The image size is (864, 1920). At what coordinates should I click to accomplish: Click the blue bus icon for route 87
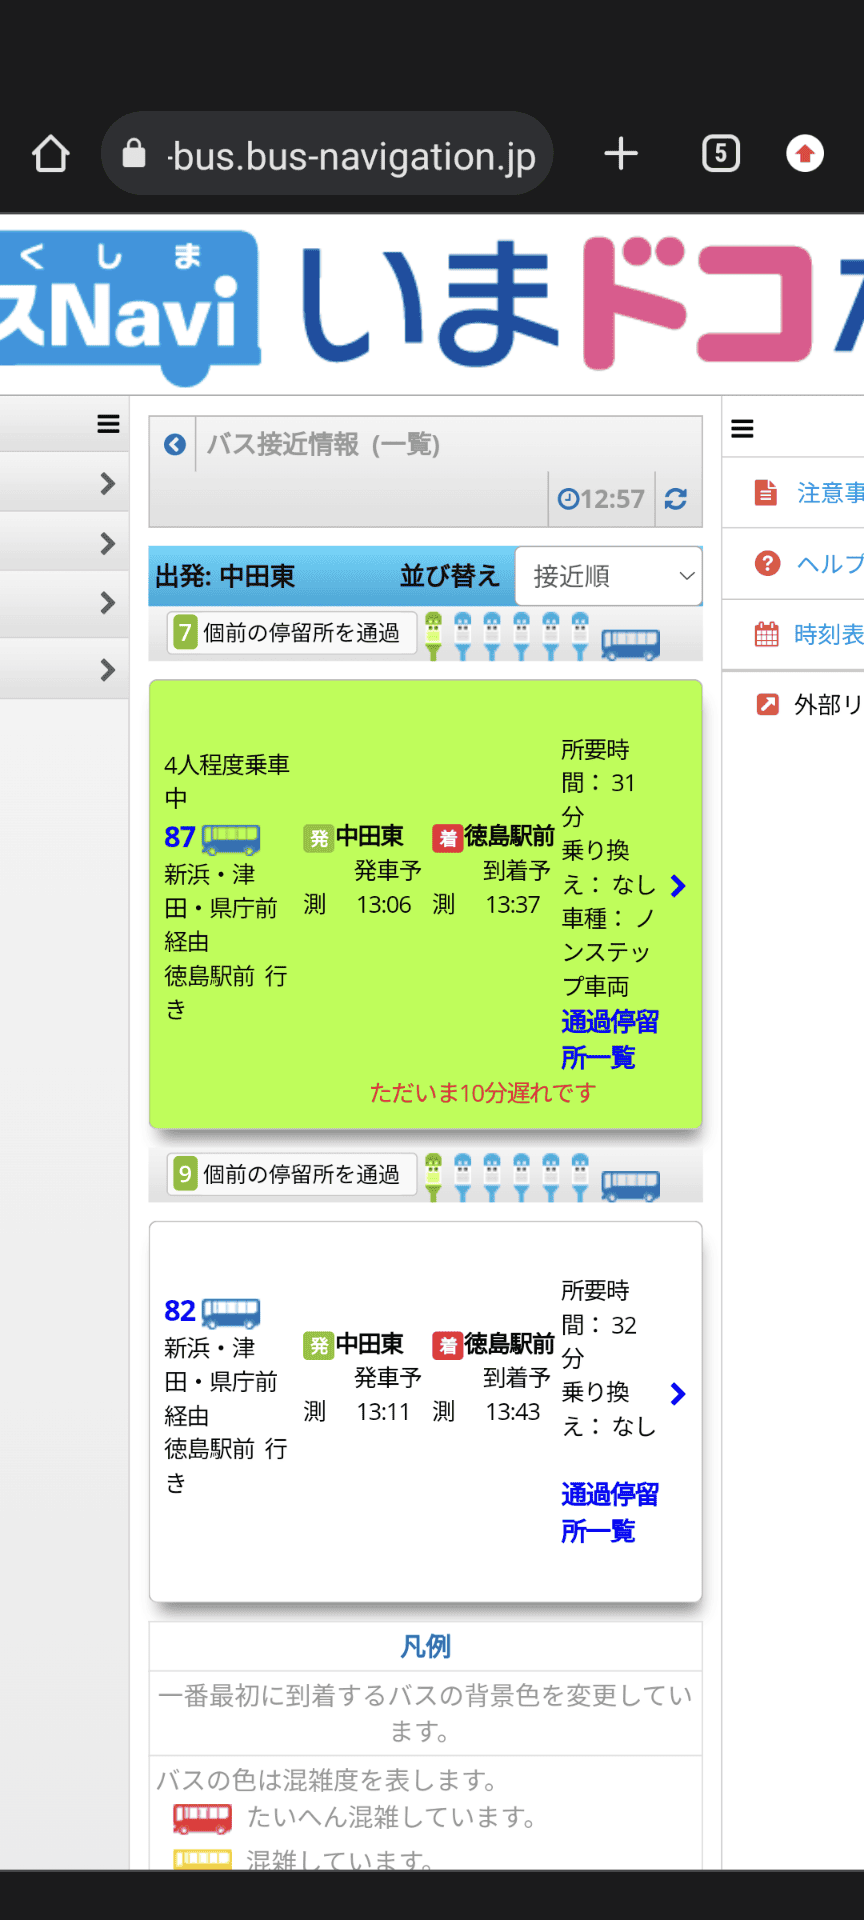pyautogui.click(x=231, y=837)
